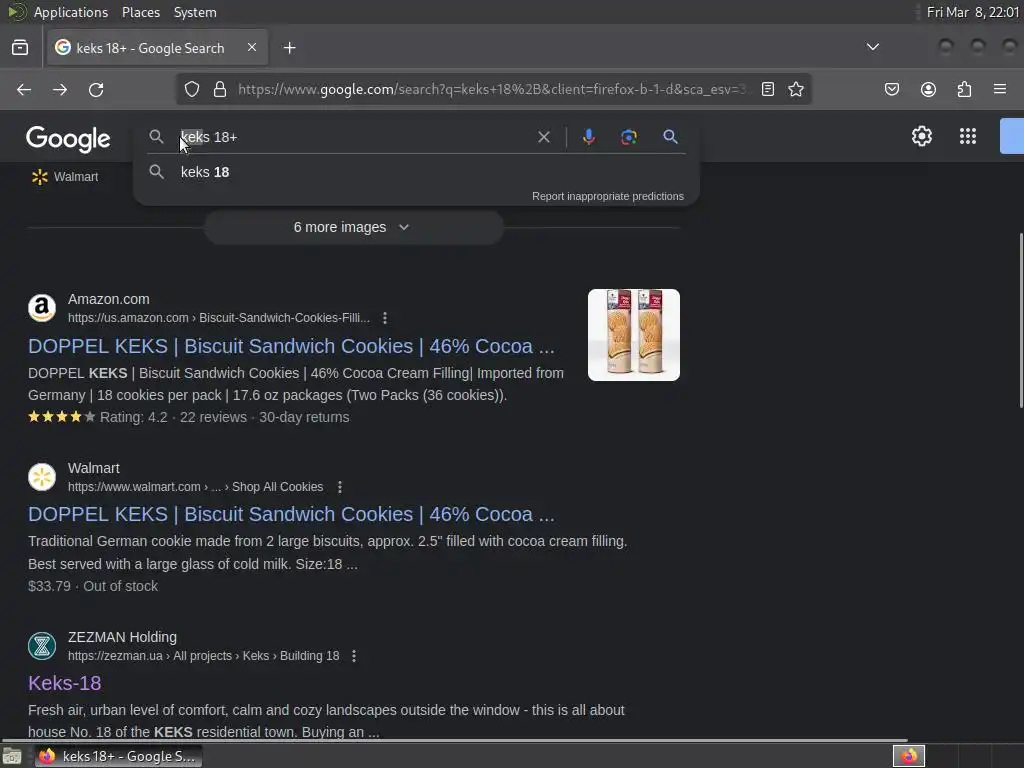This screenshot has height=768, width=1024.
Task: Click 'Rating: 4.2 · 22 reviews' text
Action: (173, 417)
